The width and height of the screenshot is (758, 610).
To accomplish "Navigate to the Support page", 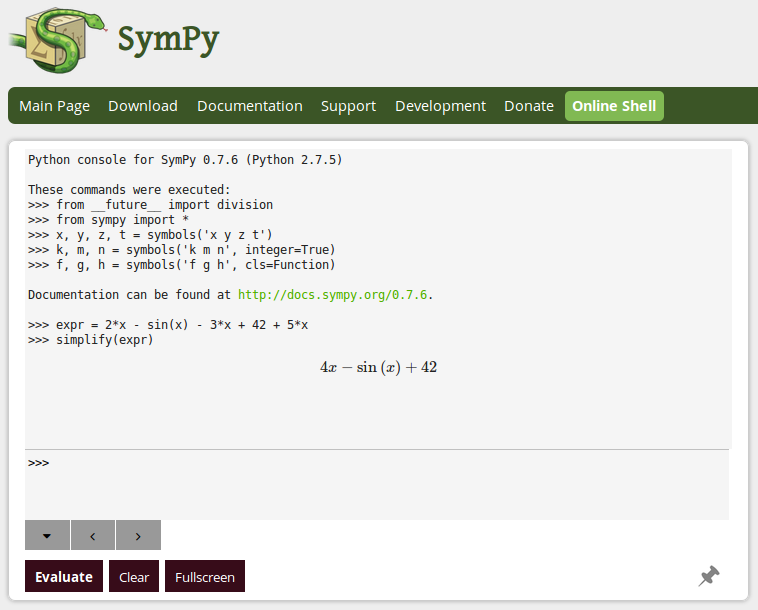I will 348,106.
